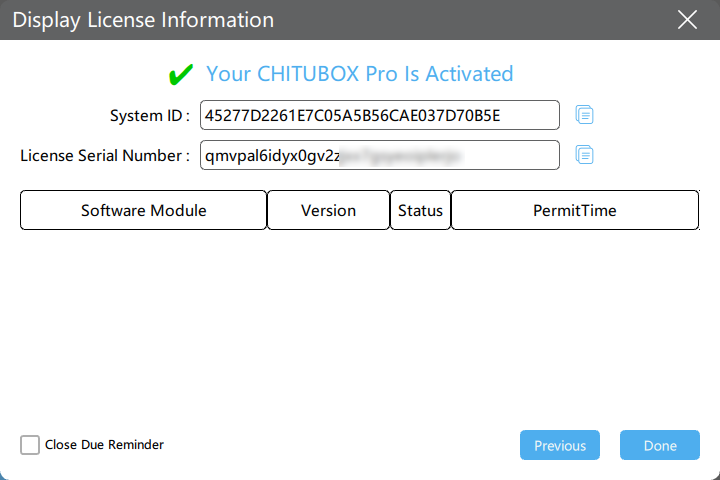Copy the License Serial Number
The image size is (720, 480).
(584, 155)
